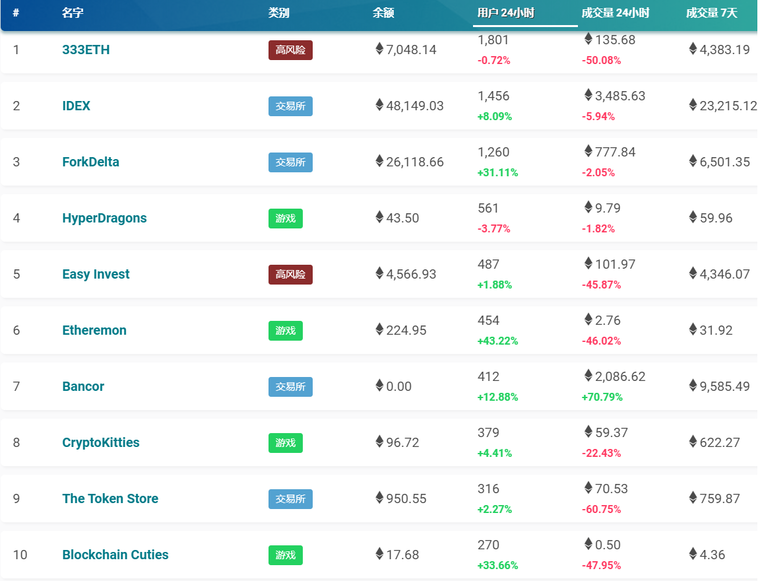The image size is (760, 581).
Task: Select the -50.08% volume change value
Action: pyautogui.click(x=602, y=61)
